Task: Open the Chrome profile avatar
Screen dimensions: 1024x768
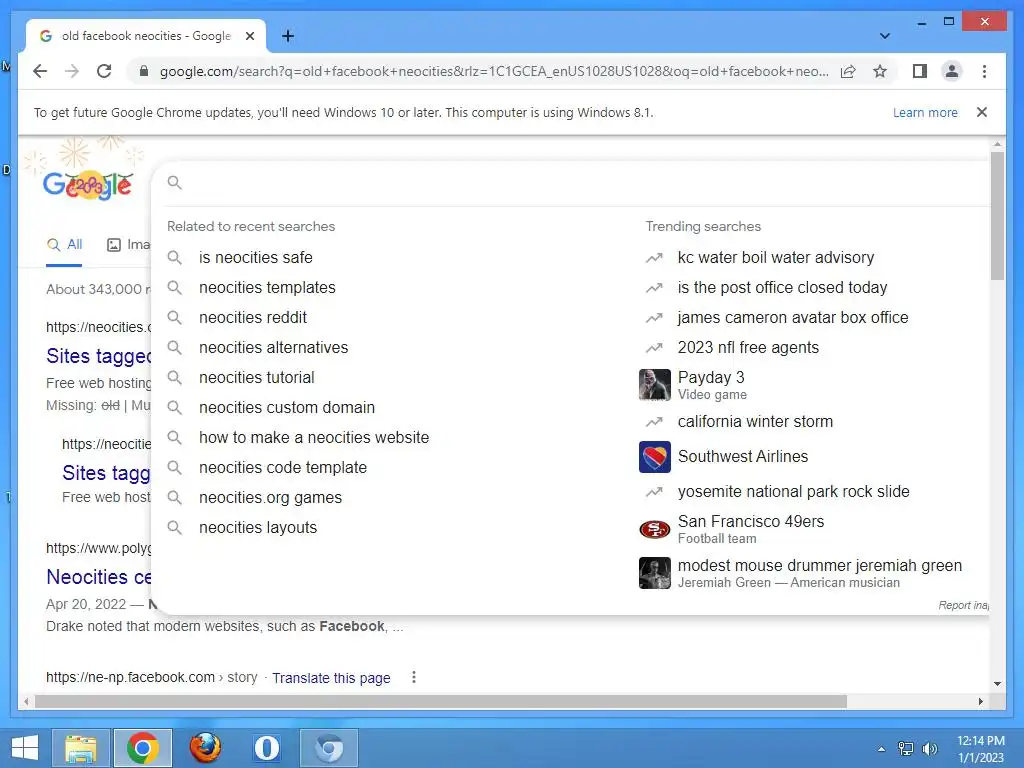Action: click(x=952, y=71)
